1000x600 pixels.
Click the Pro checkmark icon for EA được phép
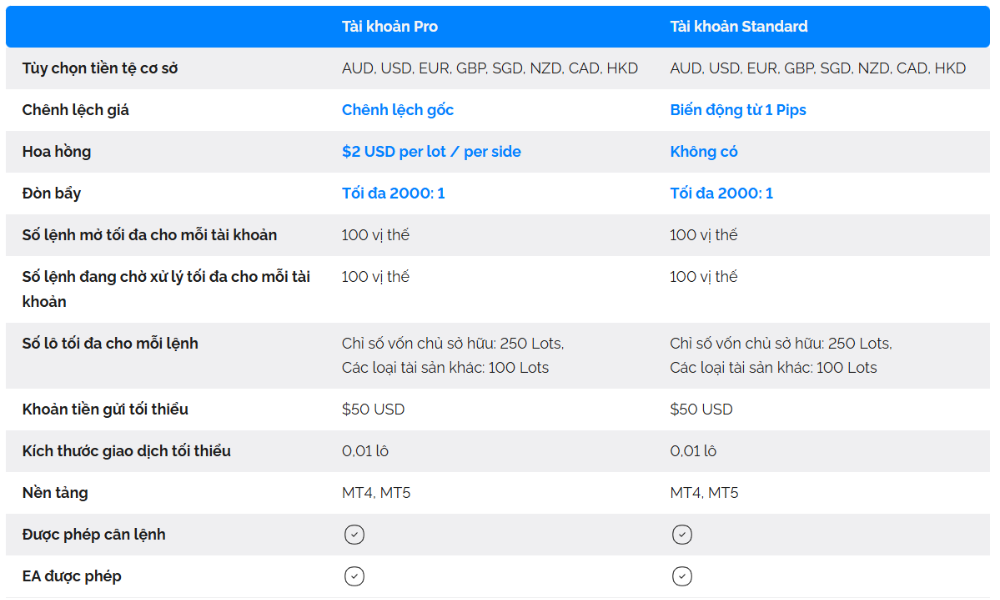coord(354,577)
